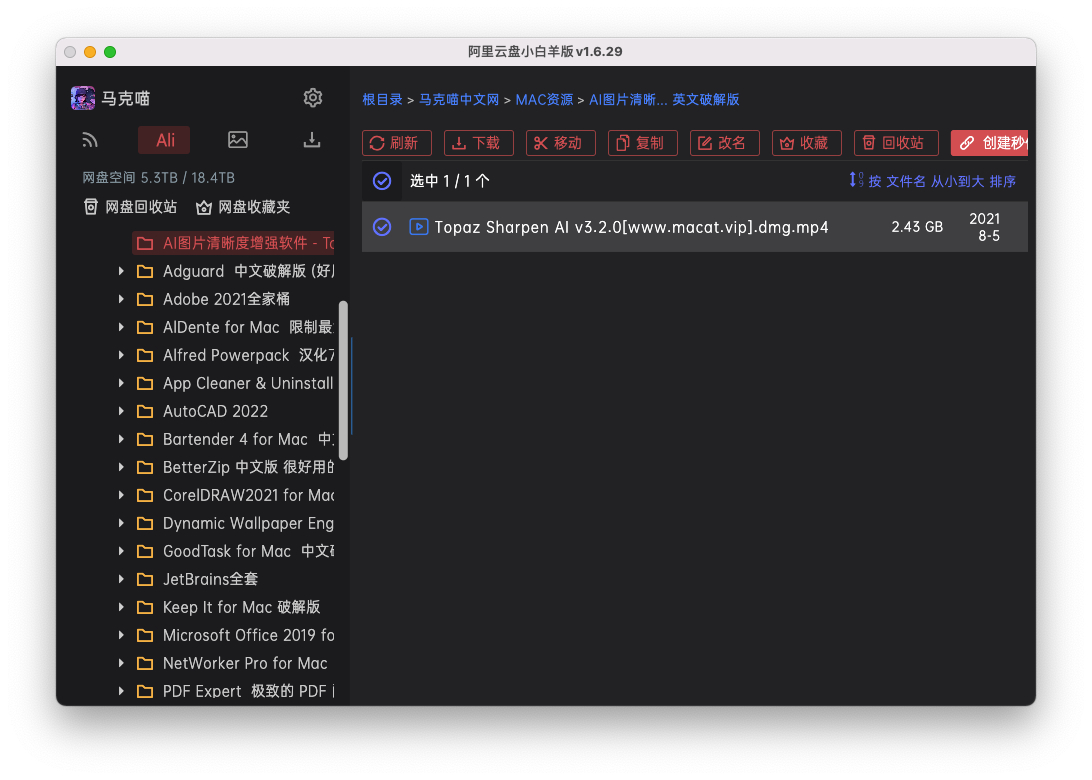Expand the JetBrains全套 folder
The image size is (1092, 780).
pos(122,579)
